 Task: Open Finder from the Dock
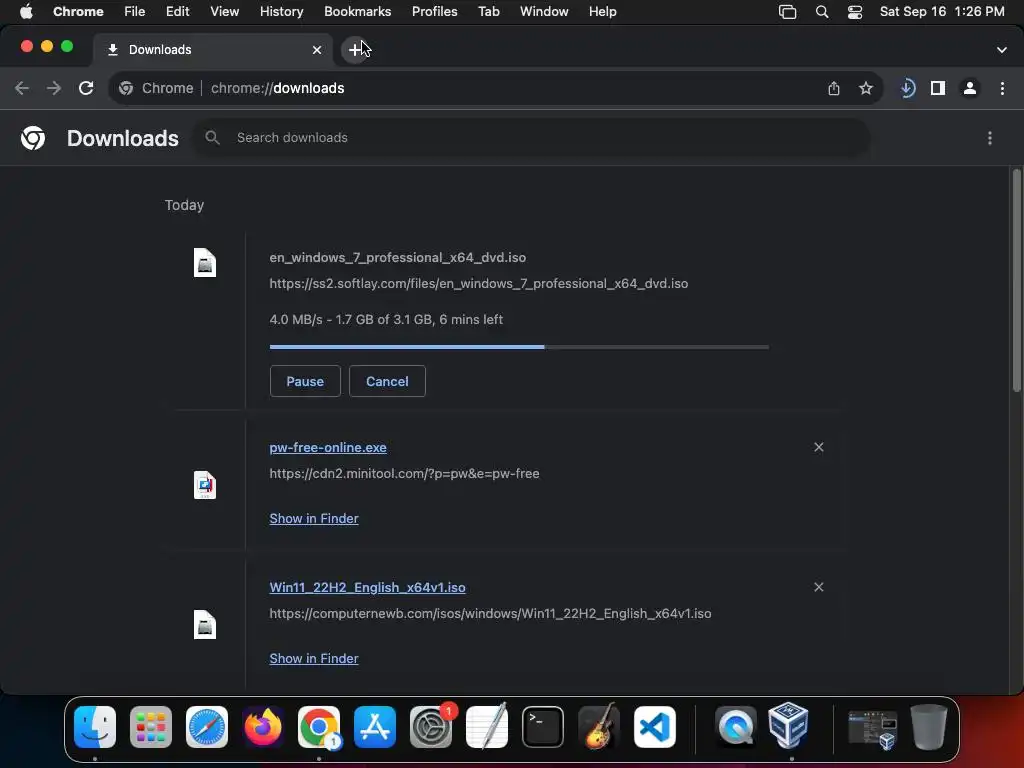coord(95,727)
